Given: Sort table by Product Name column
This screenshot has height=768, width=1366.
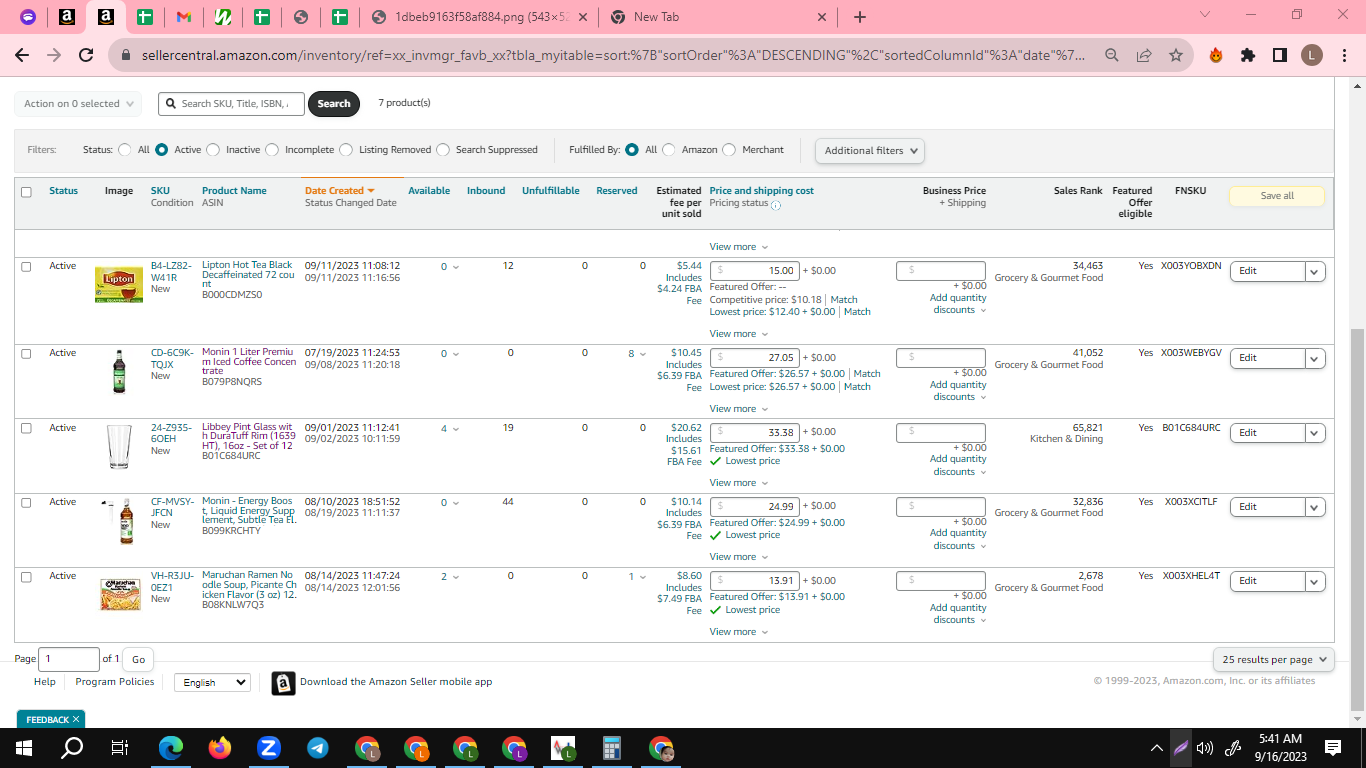Looking at the screenshot, I should click(234, 191).
